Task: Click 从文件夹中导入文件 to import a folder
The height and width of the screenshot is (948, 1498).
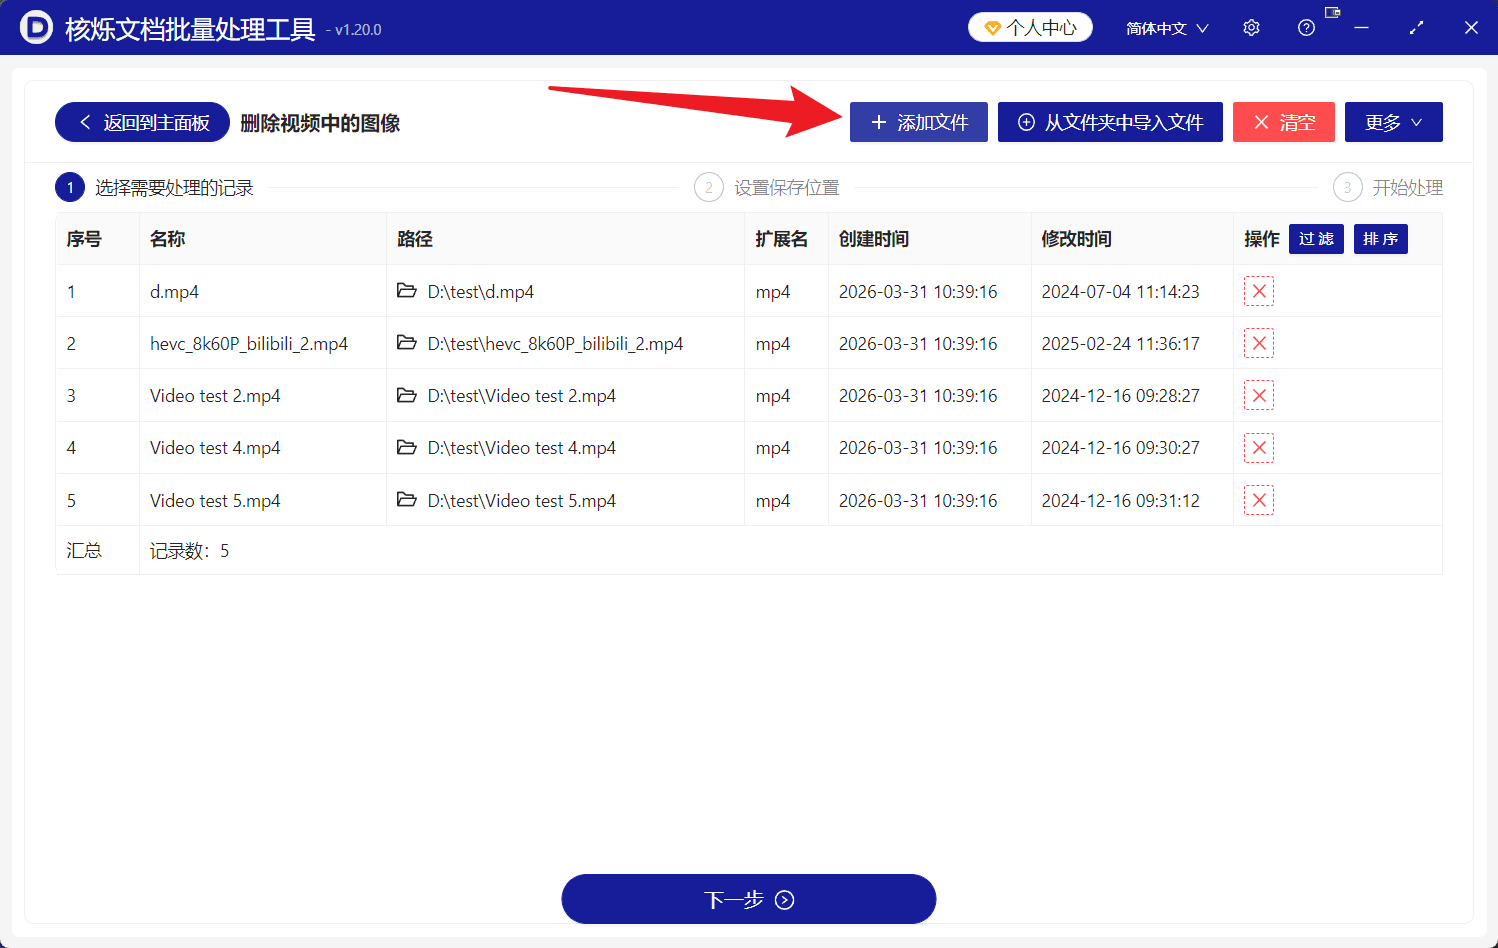Action: pos(1110,122)
